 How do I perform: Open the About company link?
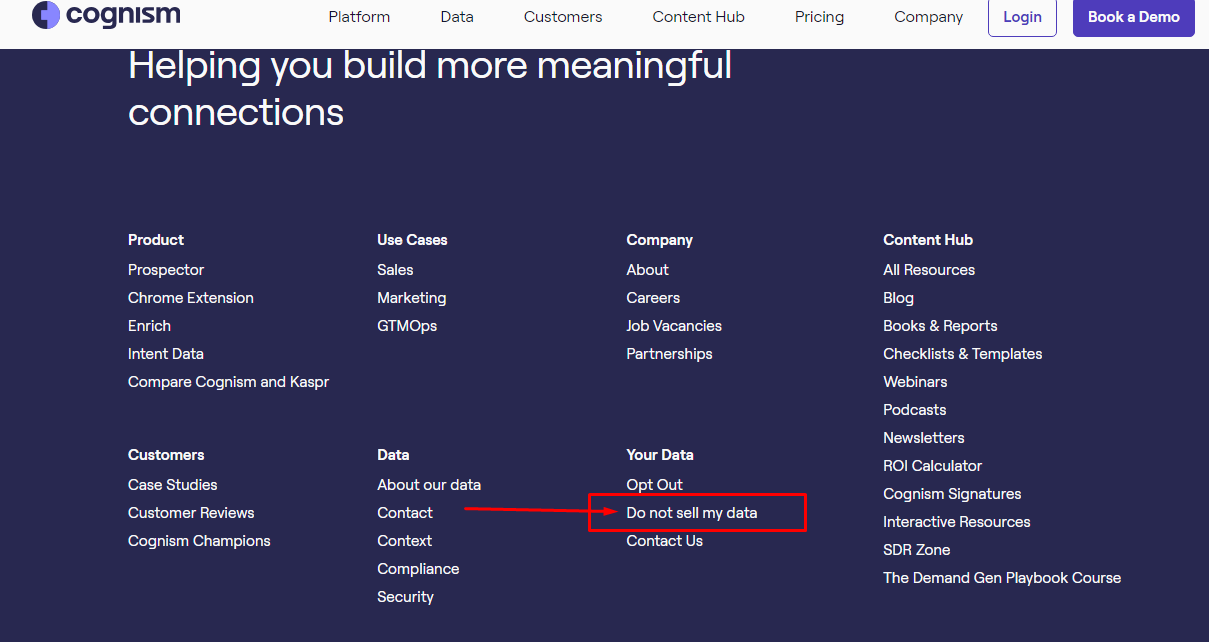point(648,270)
